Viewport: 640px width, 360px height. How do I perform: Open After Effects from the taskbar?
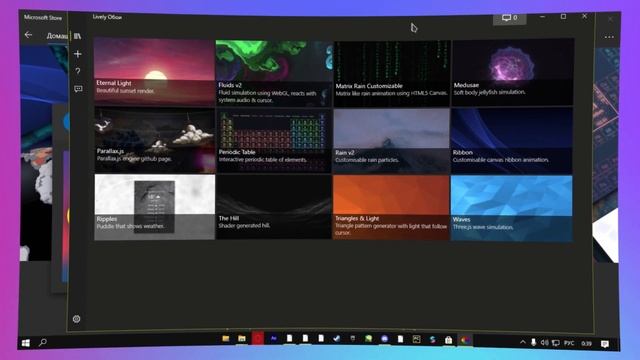click(273, 339)
